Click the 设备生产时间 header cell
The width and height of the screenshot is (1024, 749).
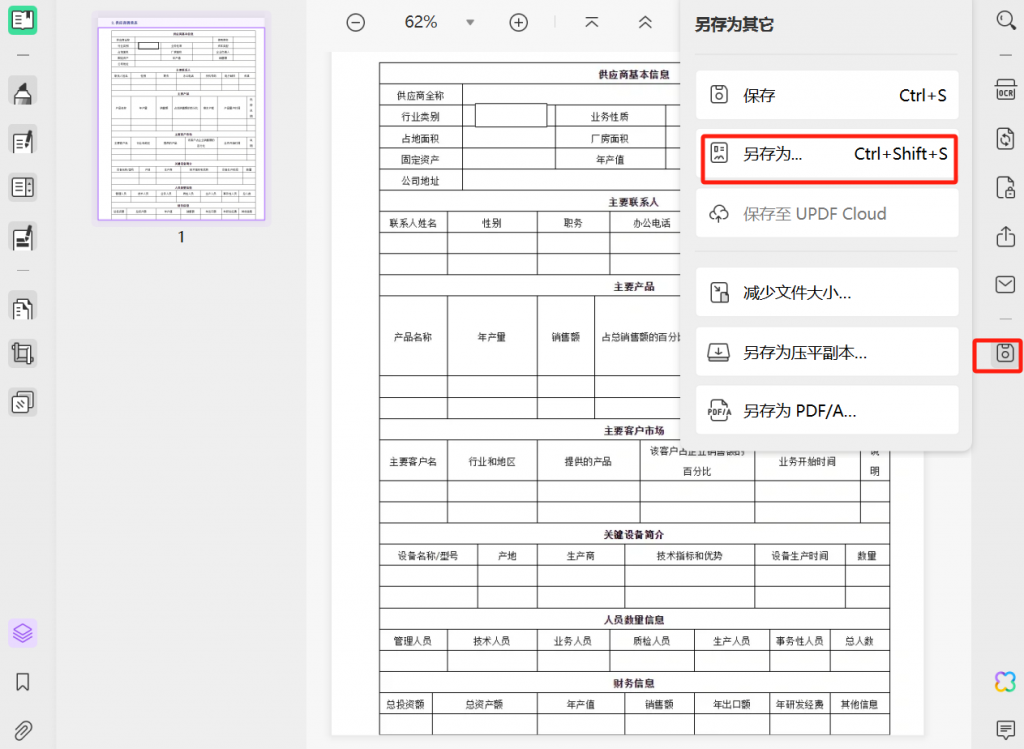[x=800, y=556]
